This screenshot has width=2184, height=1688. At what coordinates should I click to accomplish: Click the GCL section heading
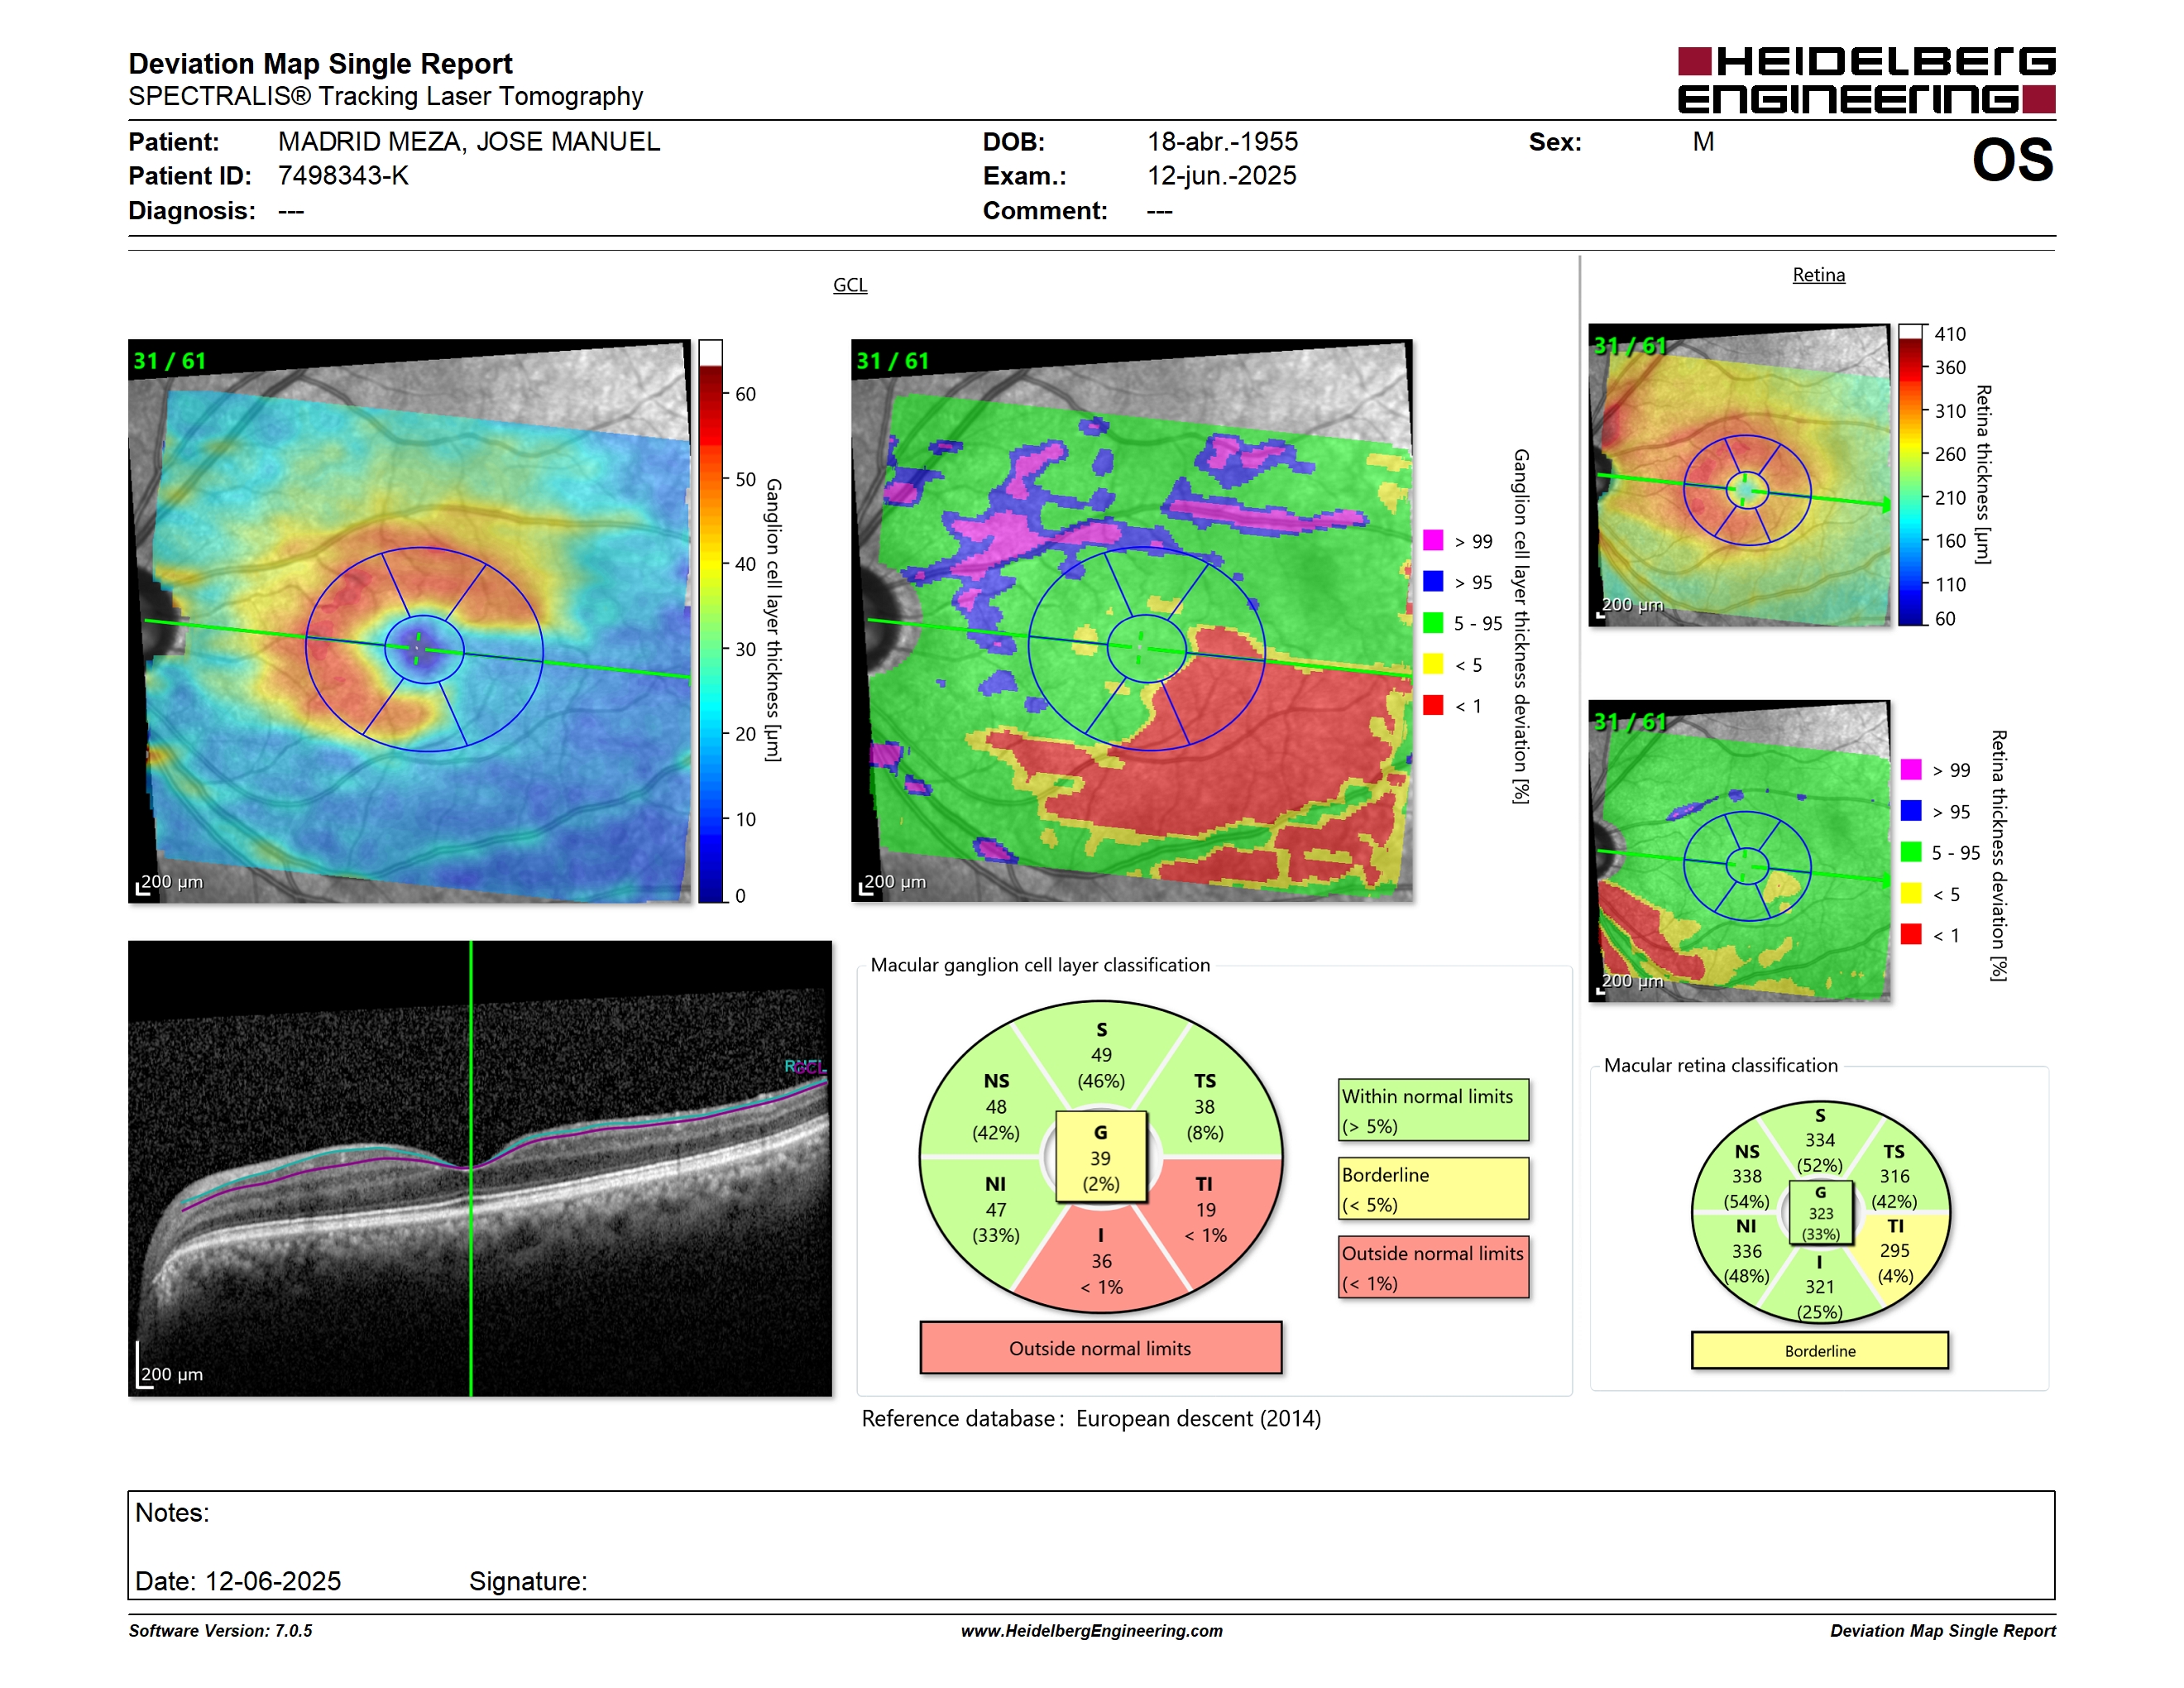(x=850, y=285)
